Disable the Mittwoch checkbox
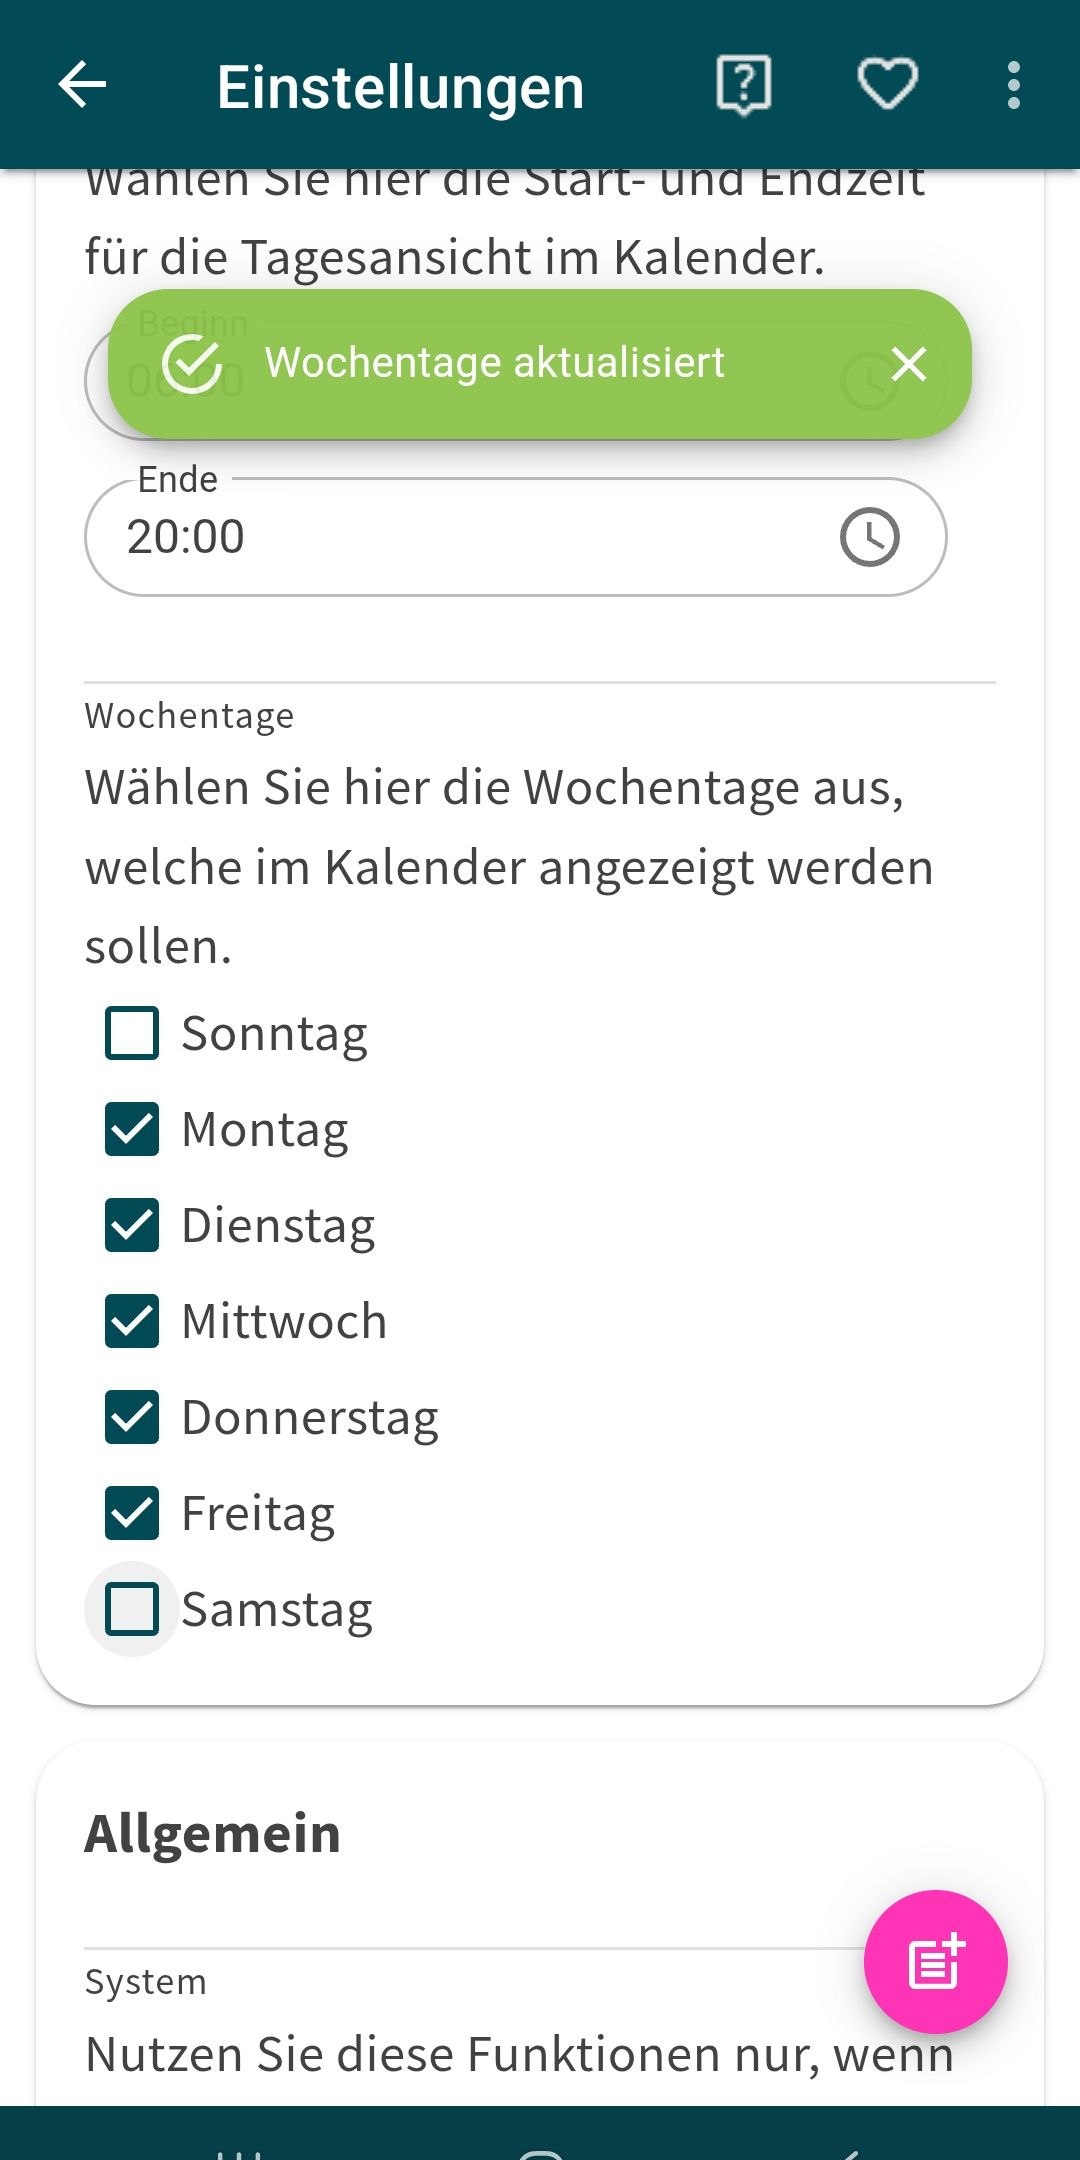The image size is (1080, 2160). tap(132, 1321)
